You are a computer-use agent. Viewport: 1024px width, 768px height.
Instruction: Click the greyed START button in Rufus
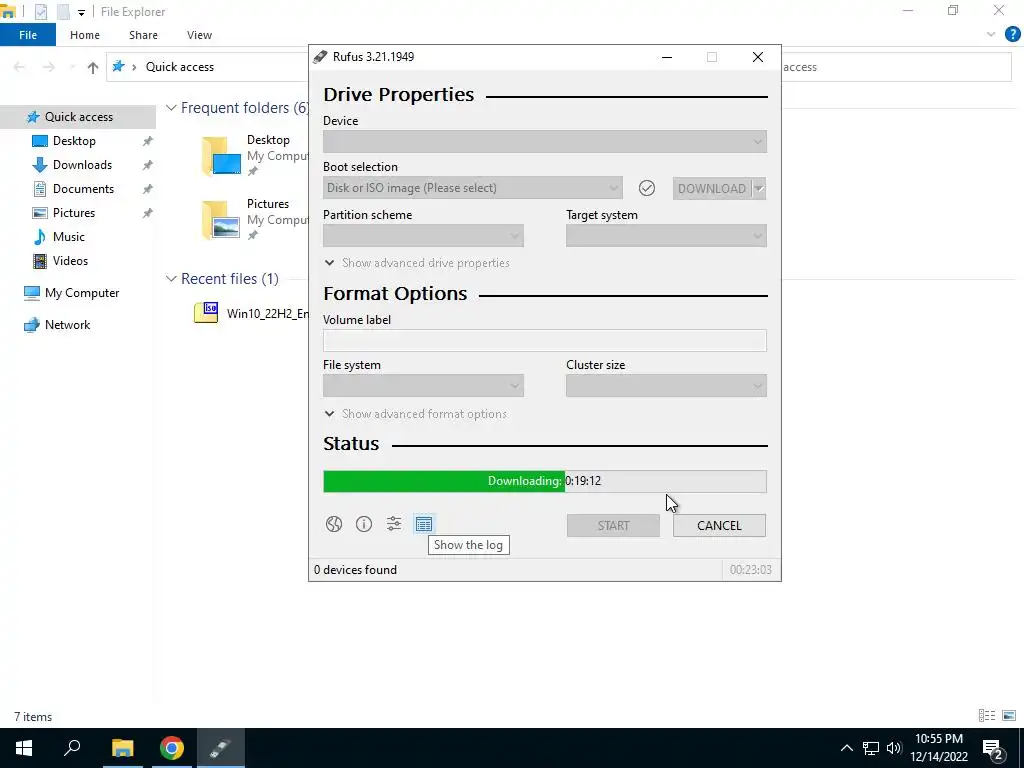[x=613, y=526]
